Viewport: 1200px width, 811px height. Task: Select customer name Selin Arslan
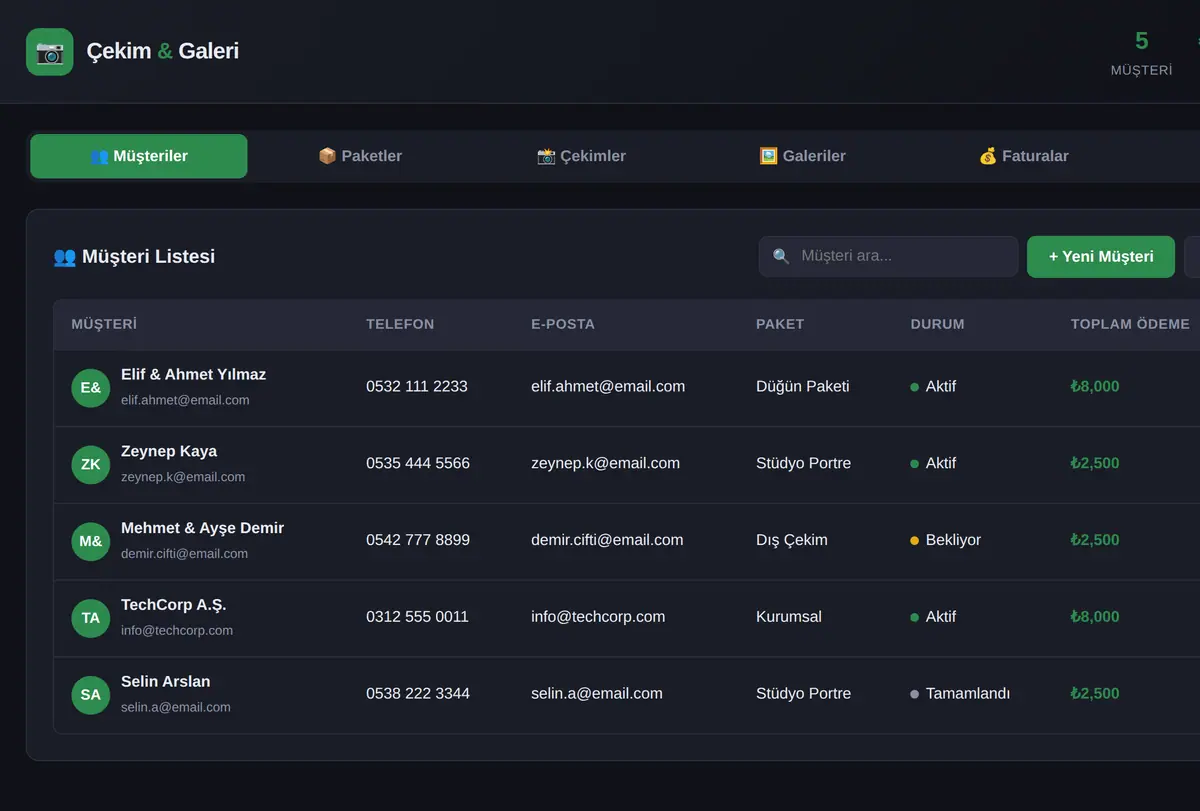click(166, 682)
